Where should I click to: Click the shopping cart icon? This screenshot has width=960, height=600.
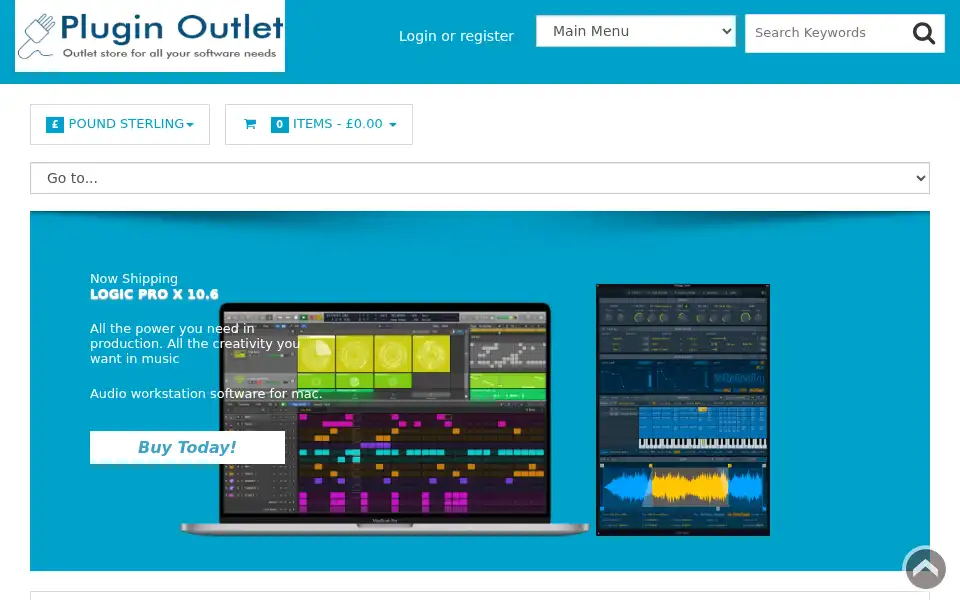pos(250,124)
